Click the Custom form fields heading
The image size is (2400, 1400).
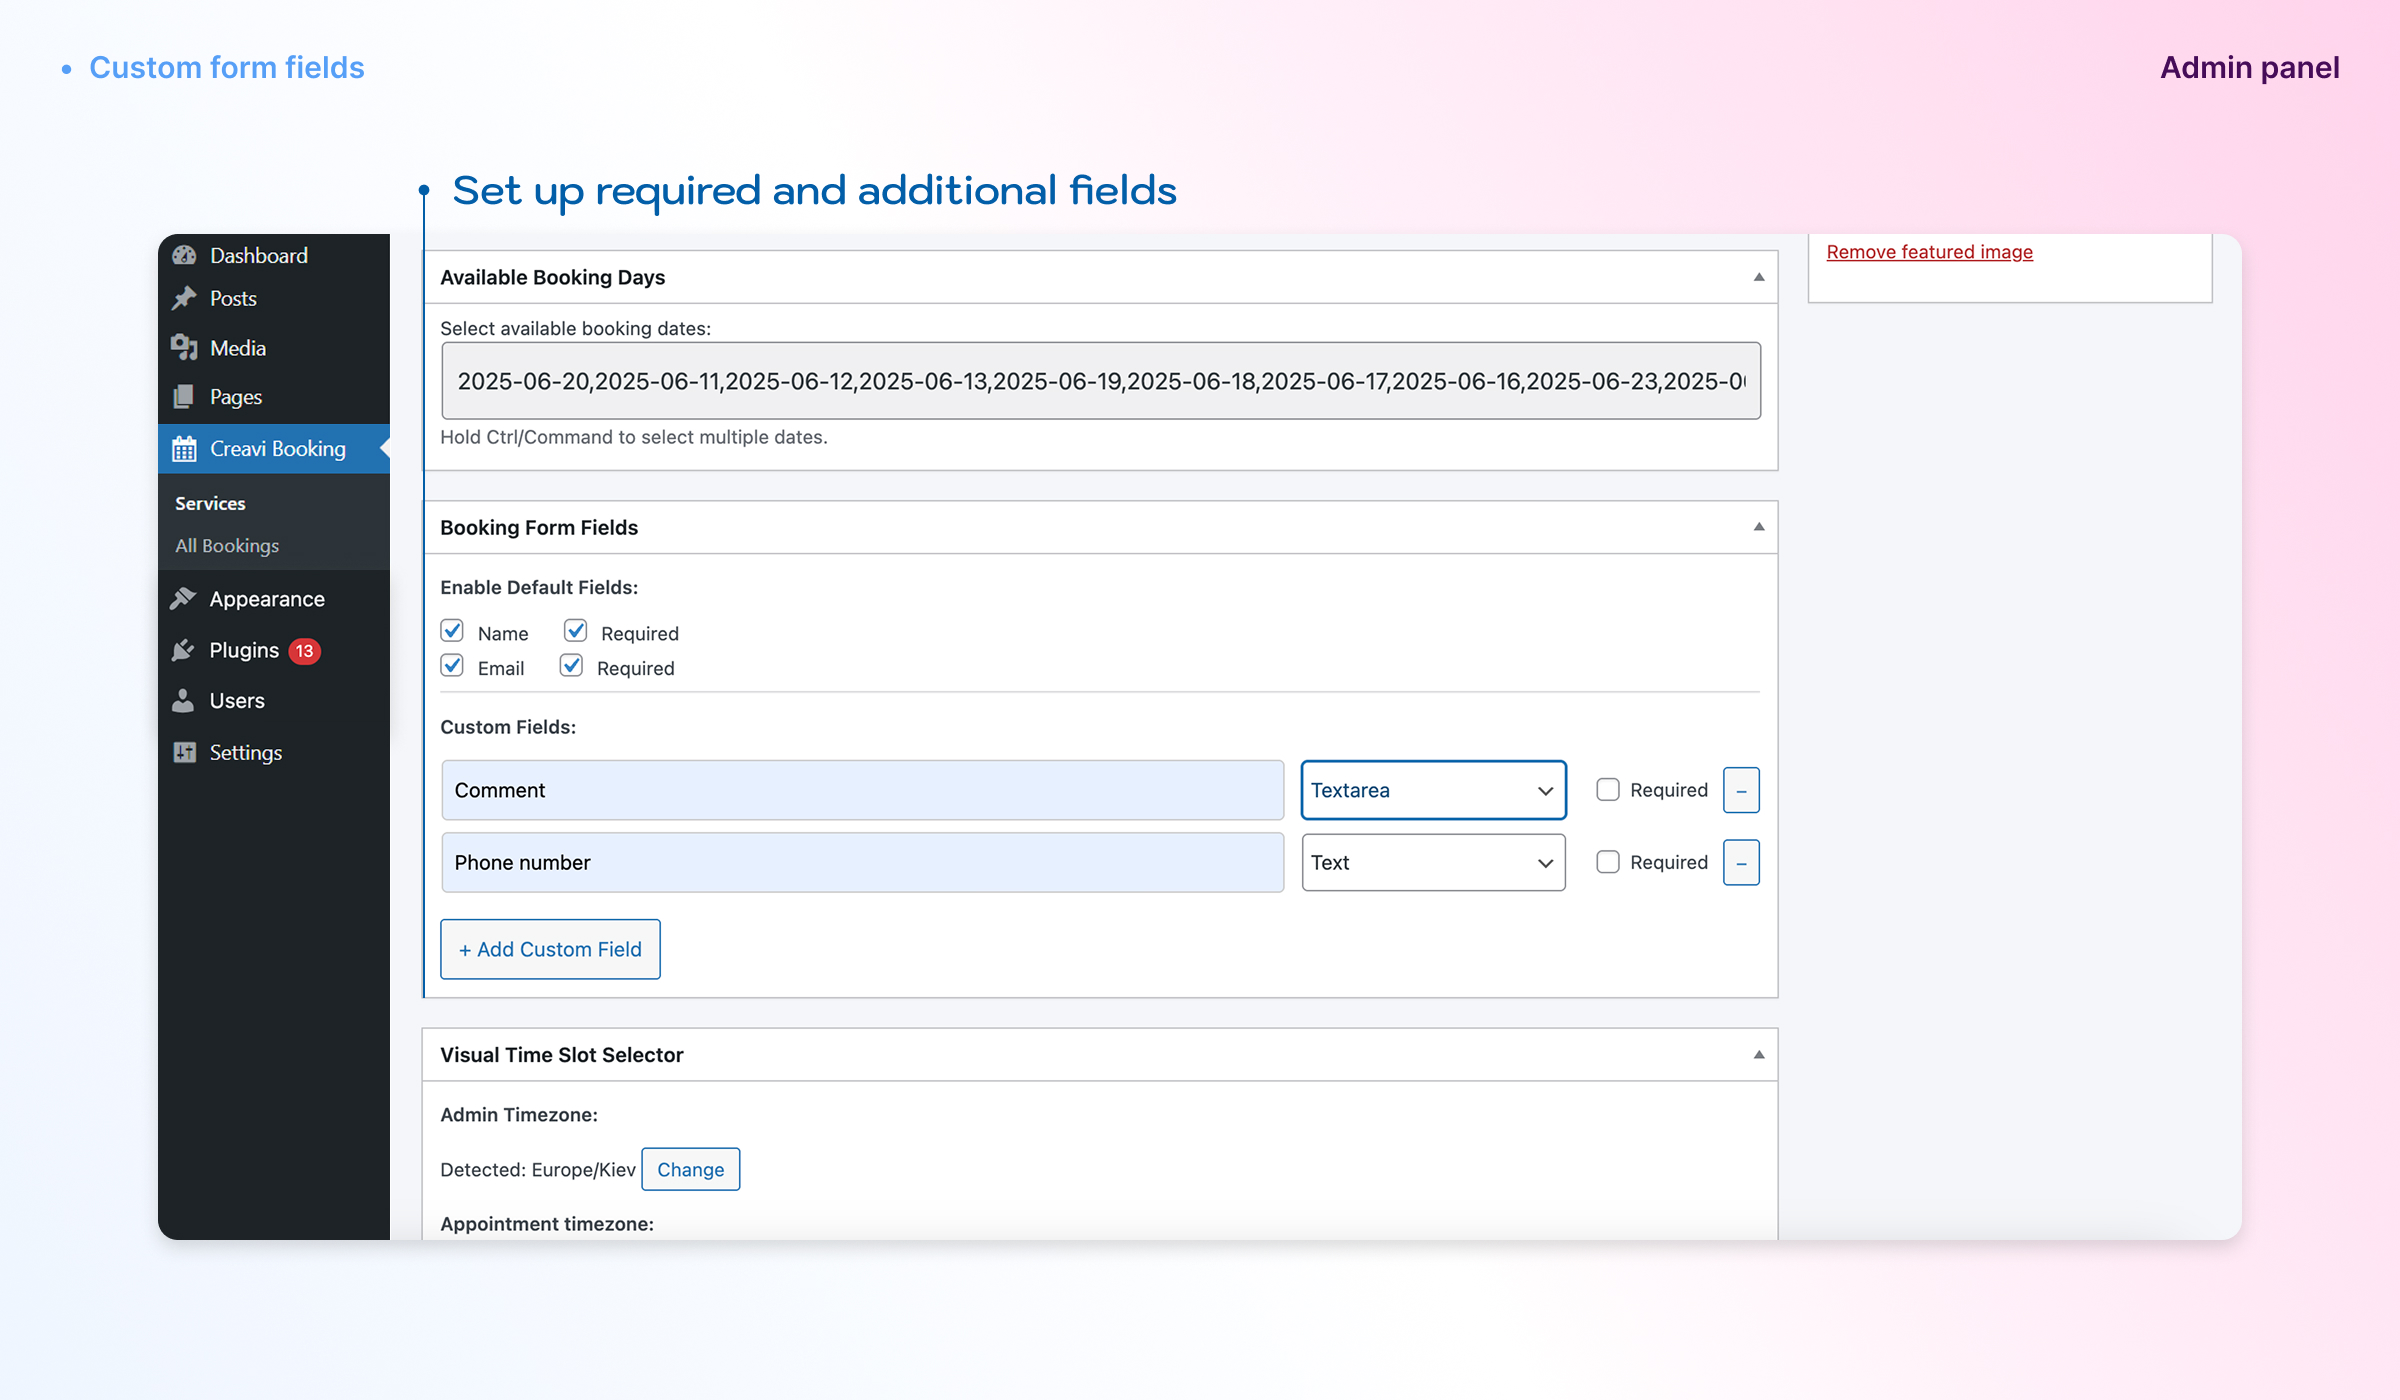tap(227, 67)
